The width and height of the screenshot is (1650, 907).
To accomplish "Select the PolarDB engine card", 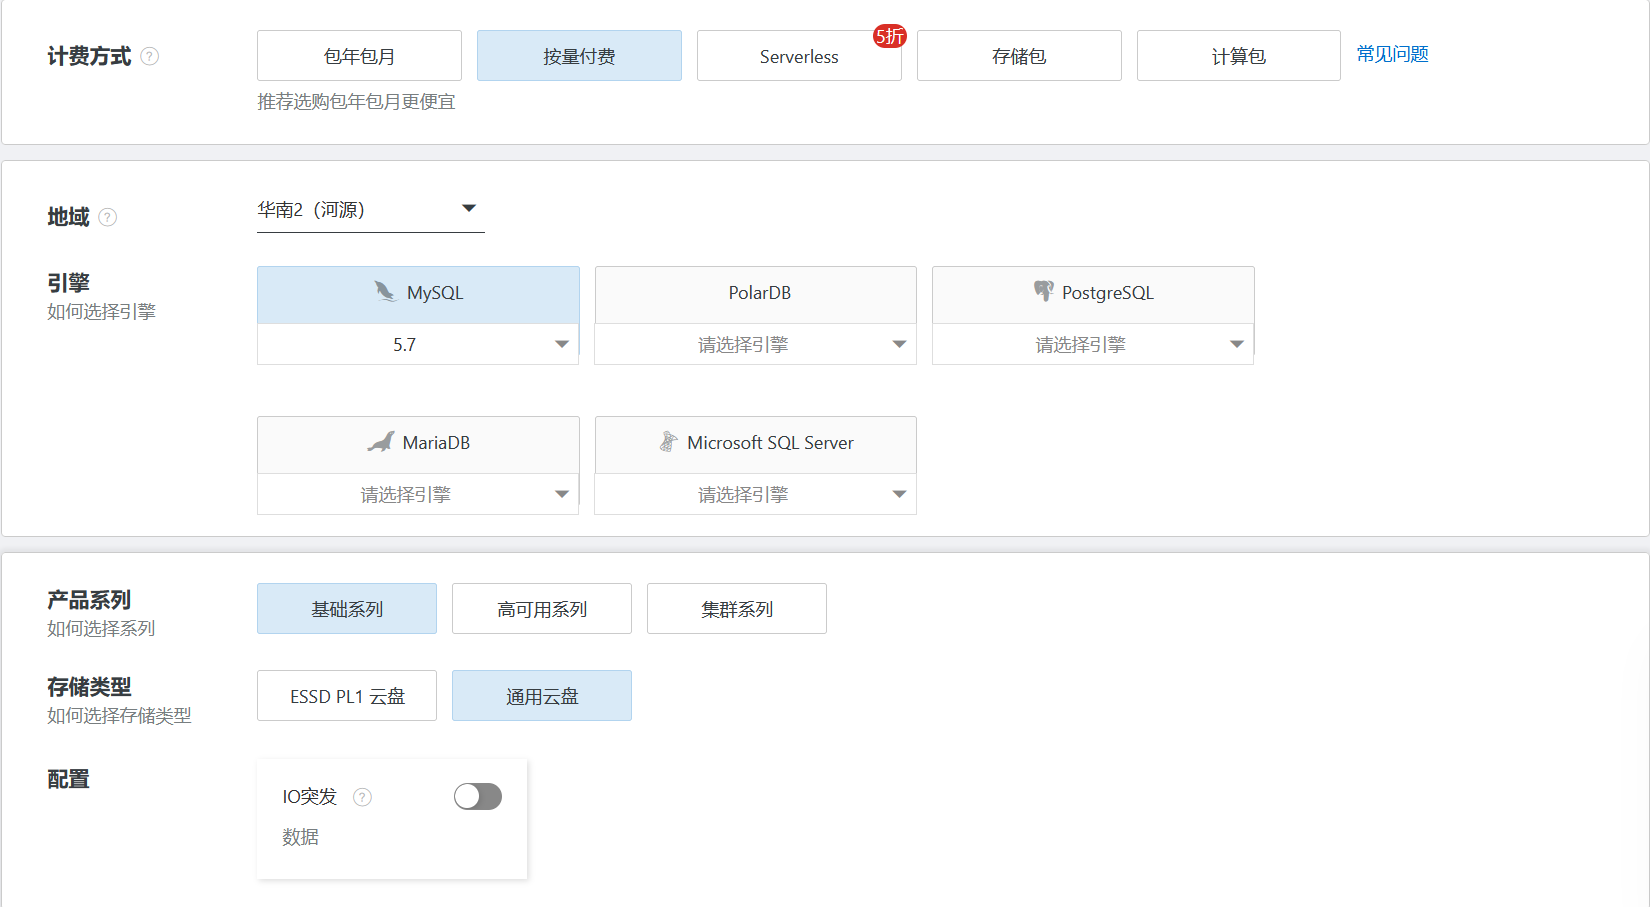I will coord(756,294).
